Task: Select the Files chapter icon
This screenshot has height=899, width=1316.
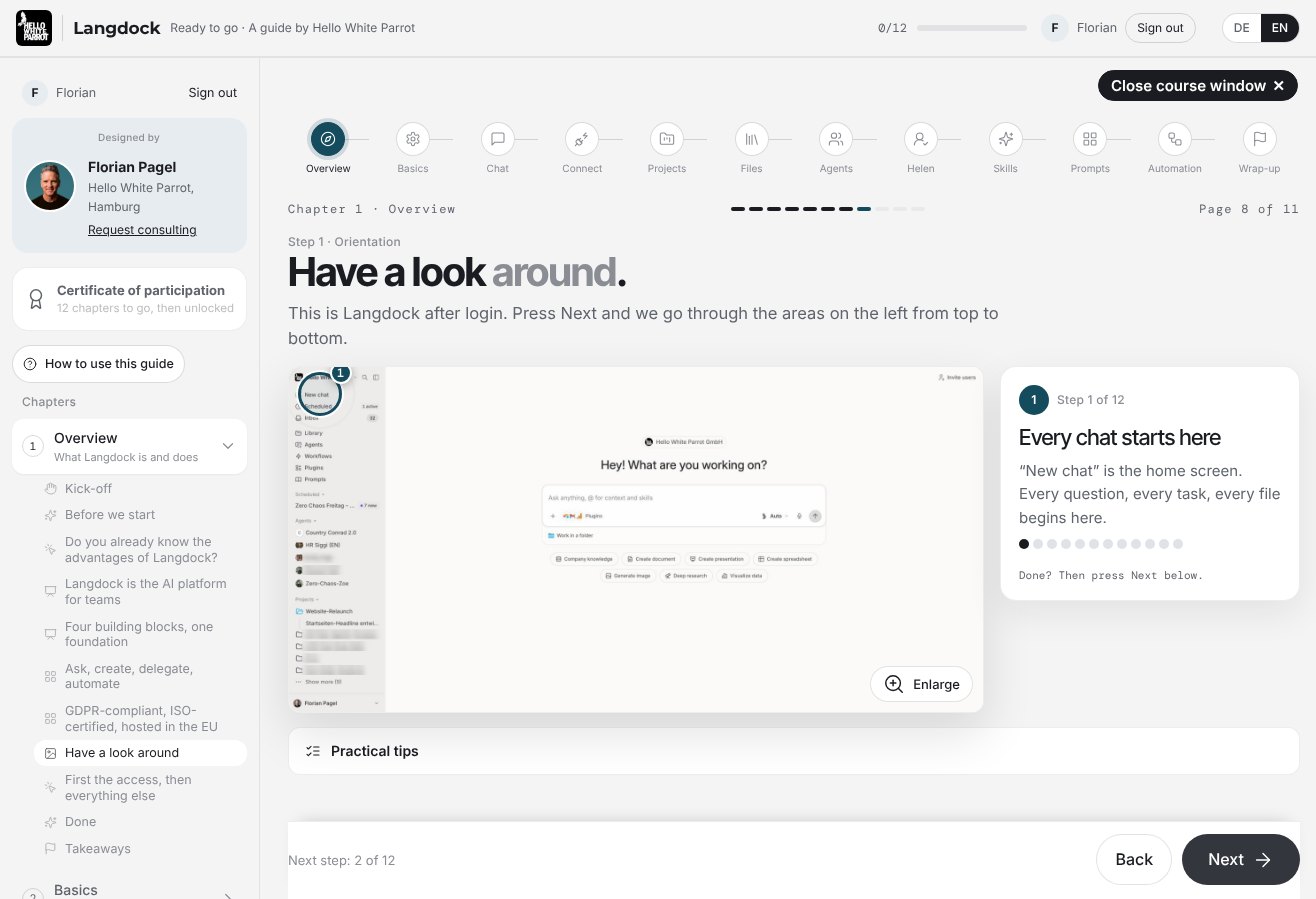Action: (751, 139)
